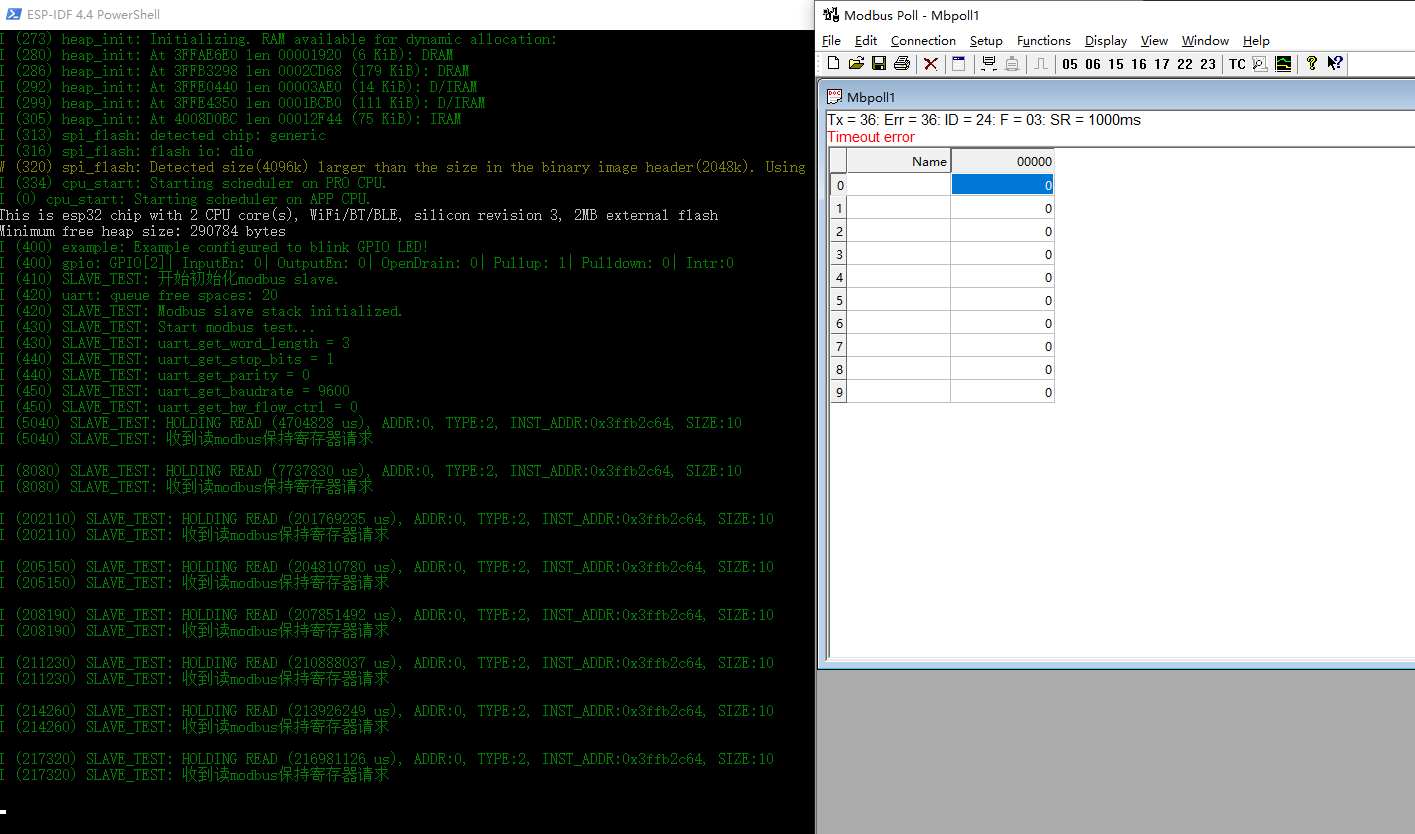Click the Mbpoll1 child window title

coord(871,97)
